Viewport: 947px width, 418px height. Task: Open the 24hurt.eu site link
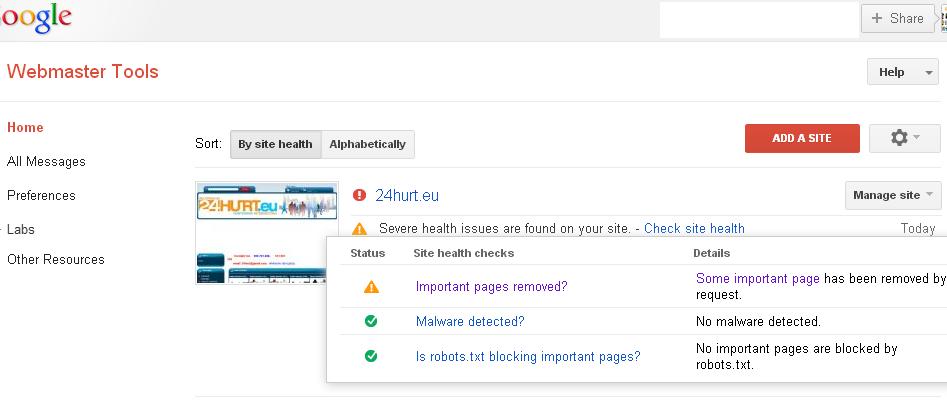tap(407, 196)
